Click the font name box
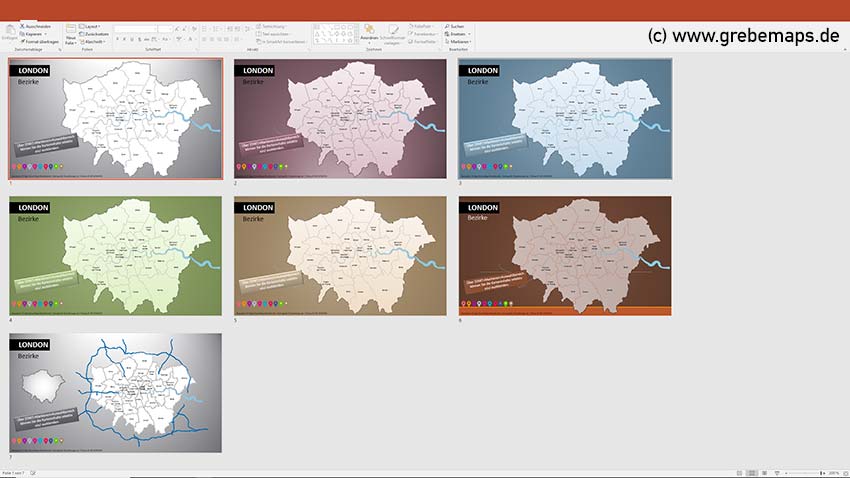This screenshot has width=850, height=478. point(135,29)
